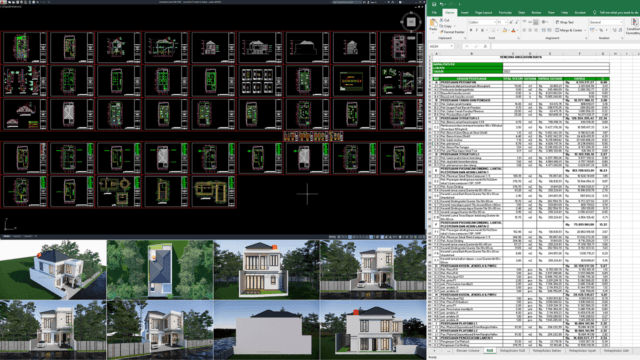Click the Increase Font Size icon

pos(511,22)
